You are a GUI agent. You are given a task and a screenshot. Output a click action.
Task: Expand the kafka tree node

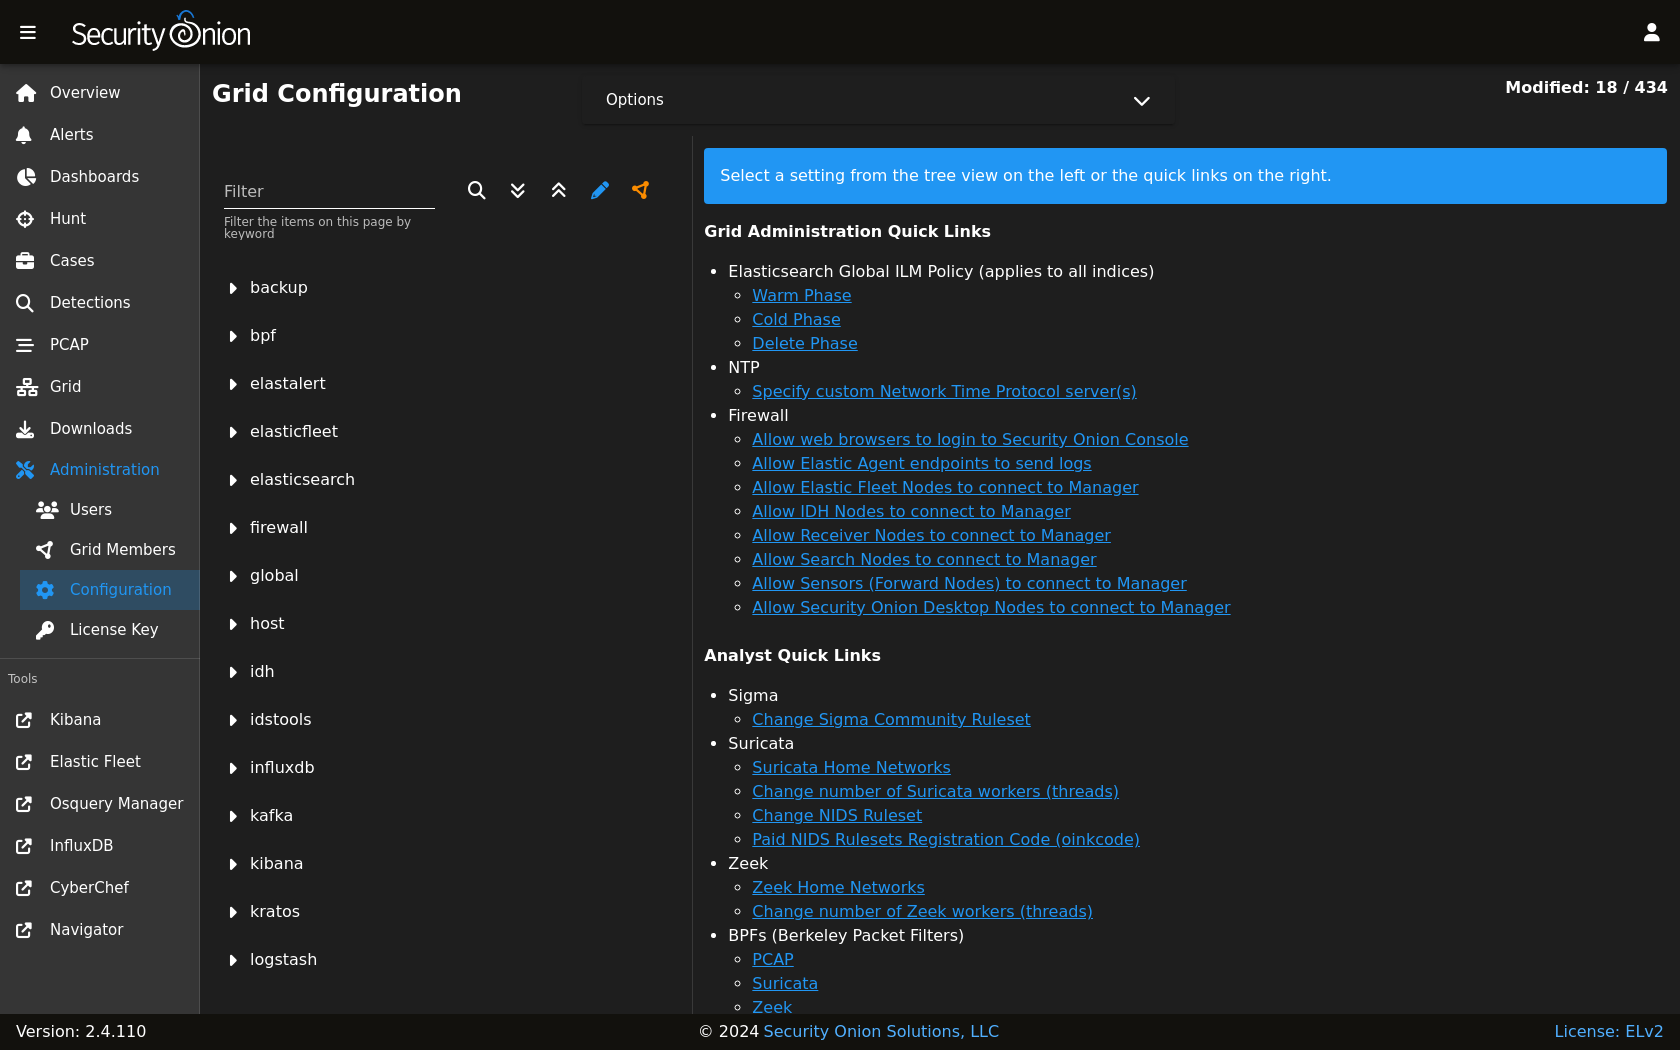pyautogui.click(x=233, y=816)
